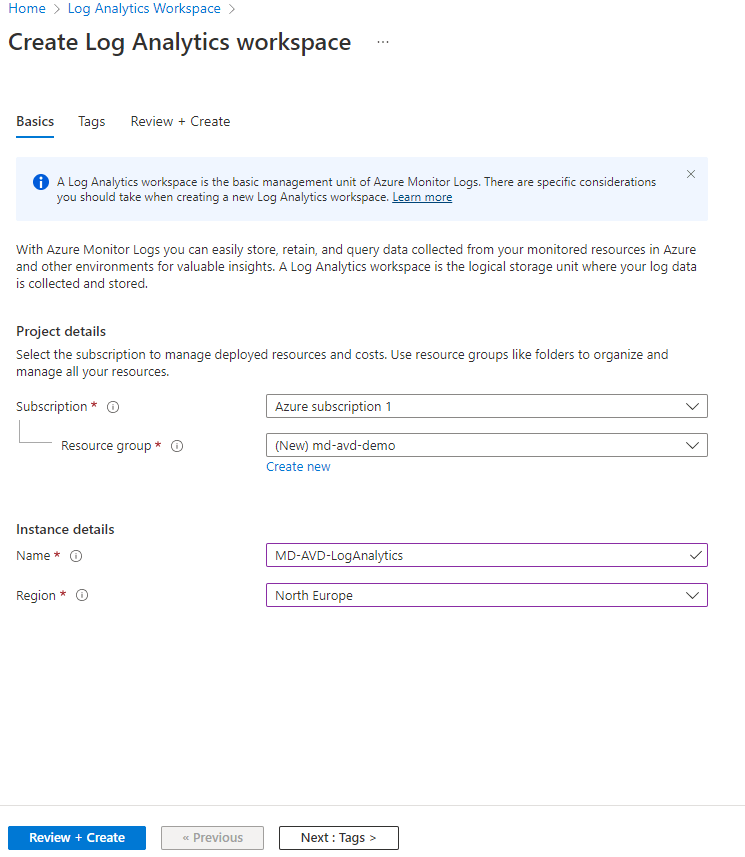This screenshot has height=857, width=745.
Task: Expand the Subscription dropdown
Action: coord(486,406)
